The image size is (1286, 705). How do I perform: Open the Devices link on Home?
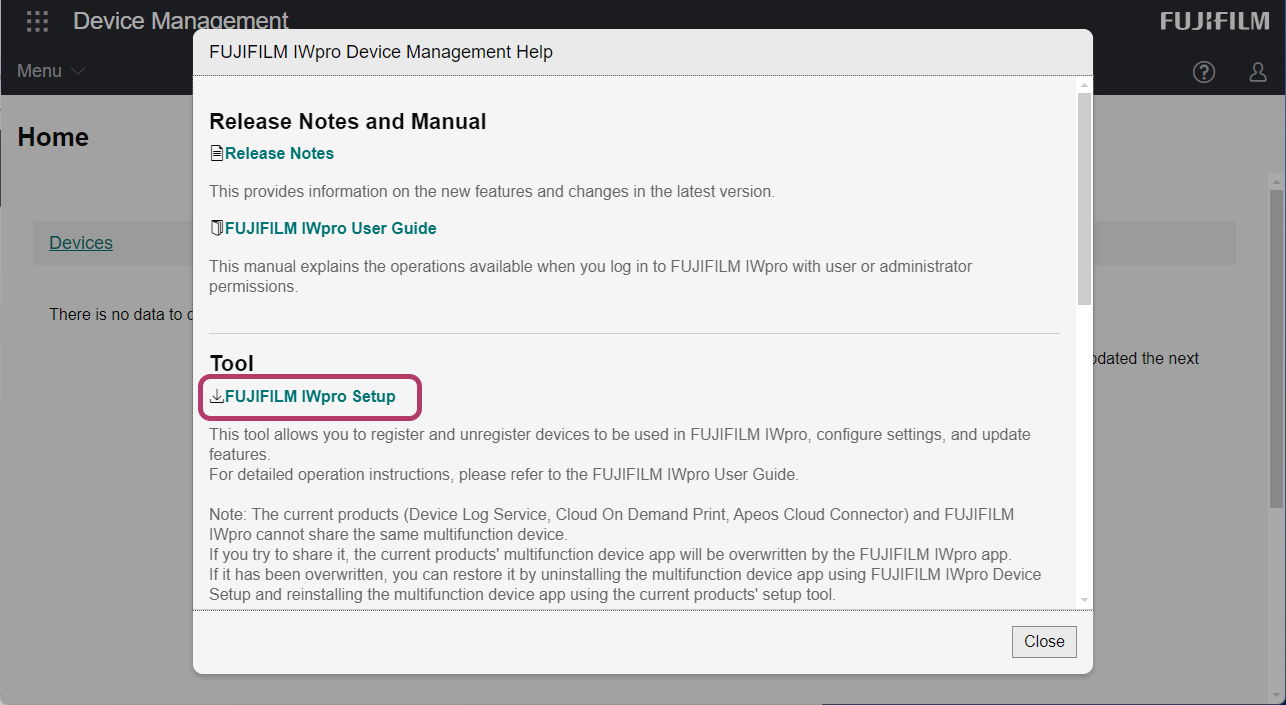coord(81,243)
